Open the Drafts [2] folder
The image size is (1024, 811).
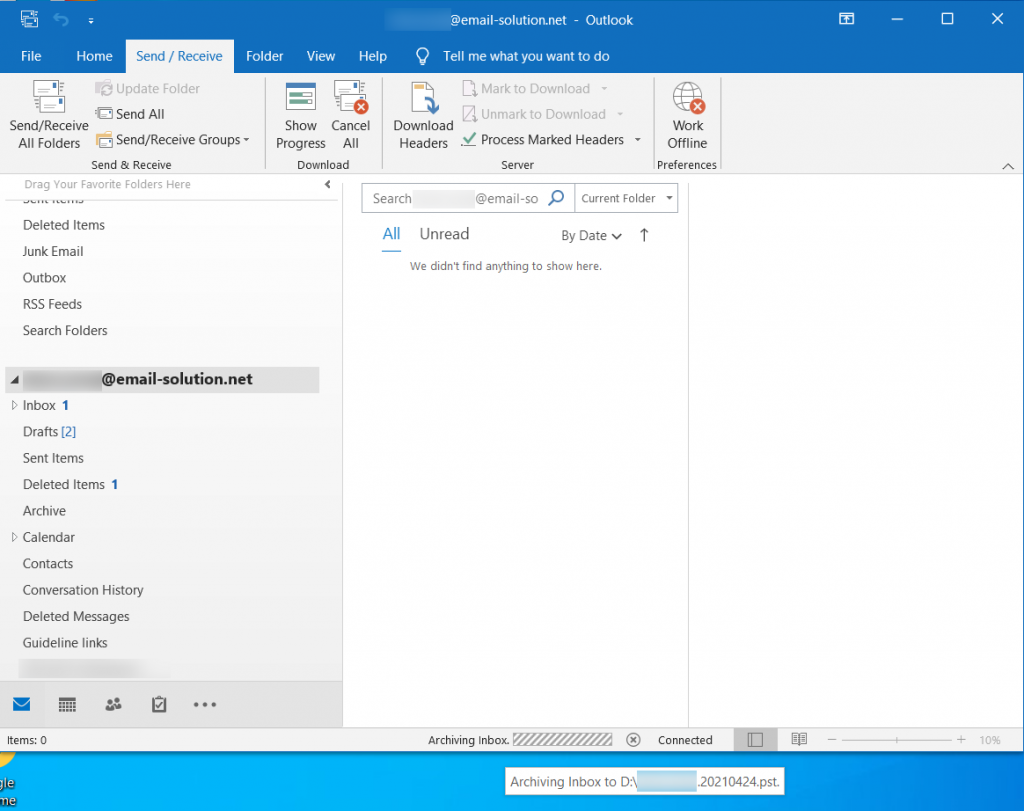click(x=50, y=432)
